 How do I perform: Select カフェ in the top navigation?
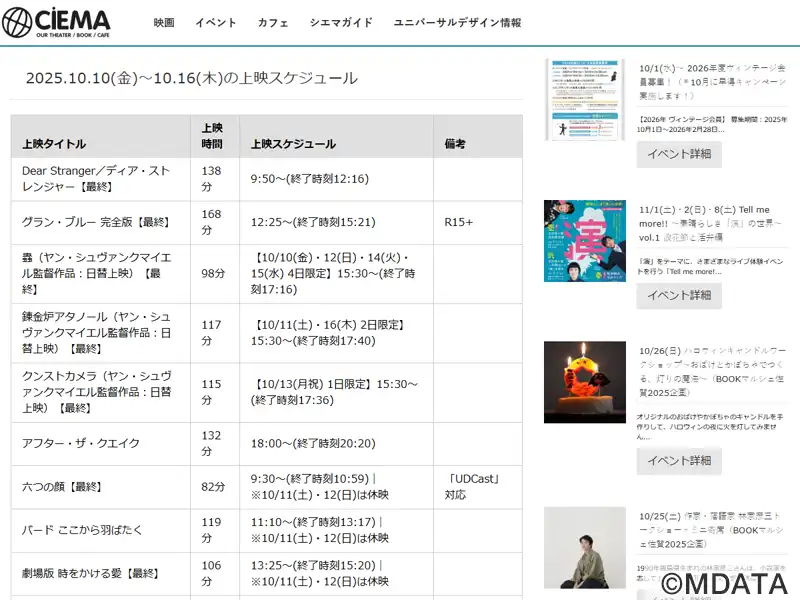coord(273,22)
